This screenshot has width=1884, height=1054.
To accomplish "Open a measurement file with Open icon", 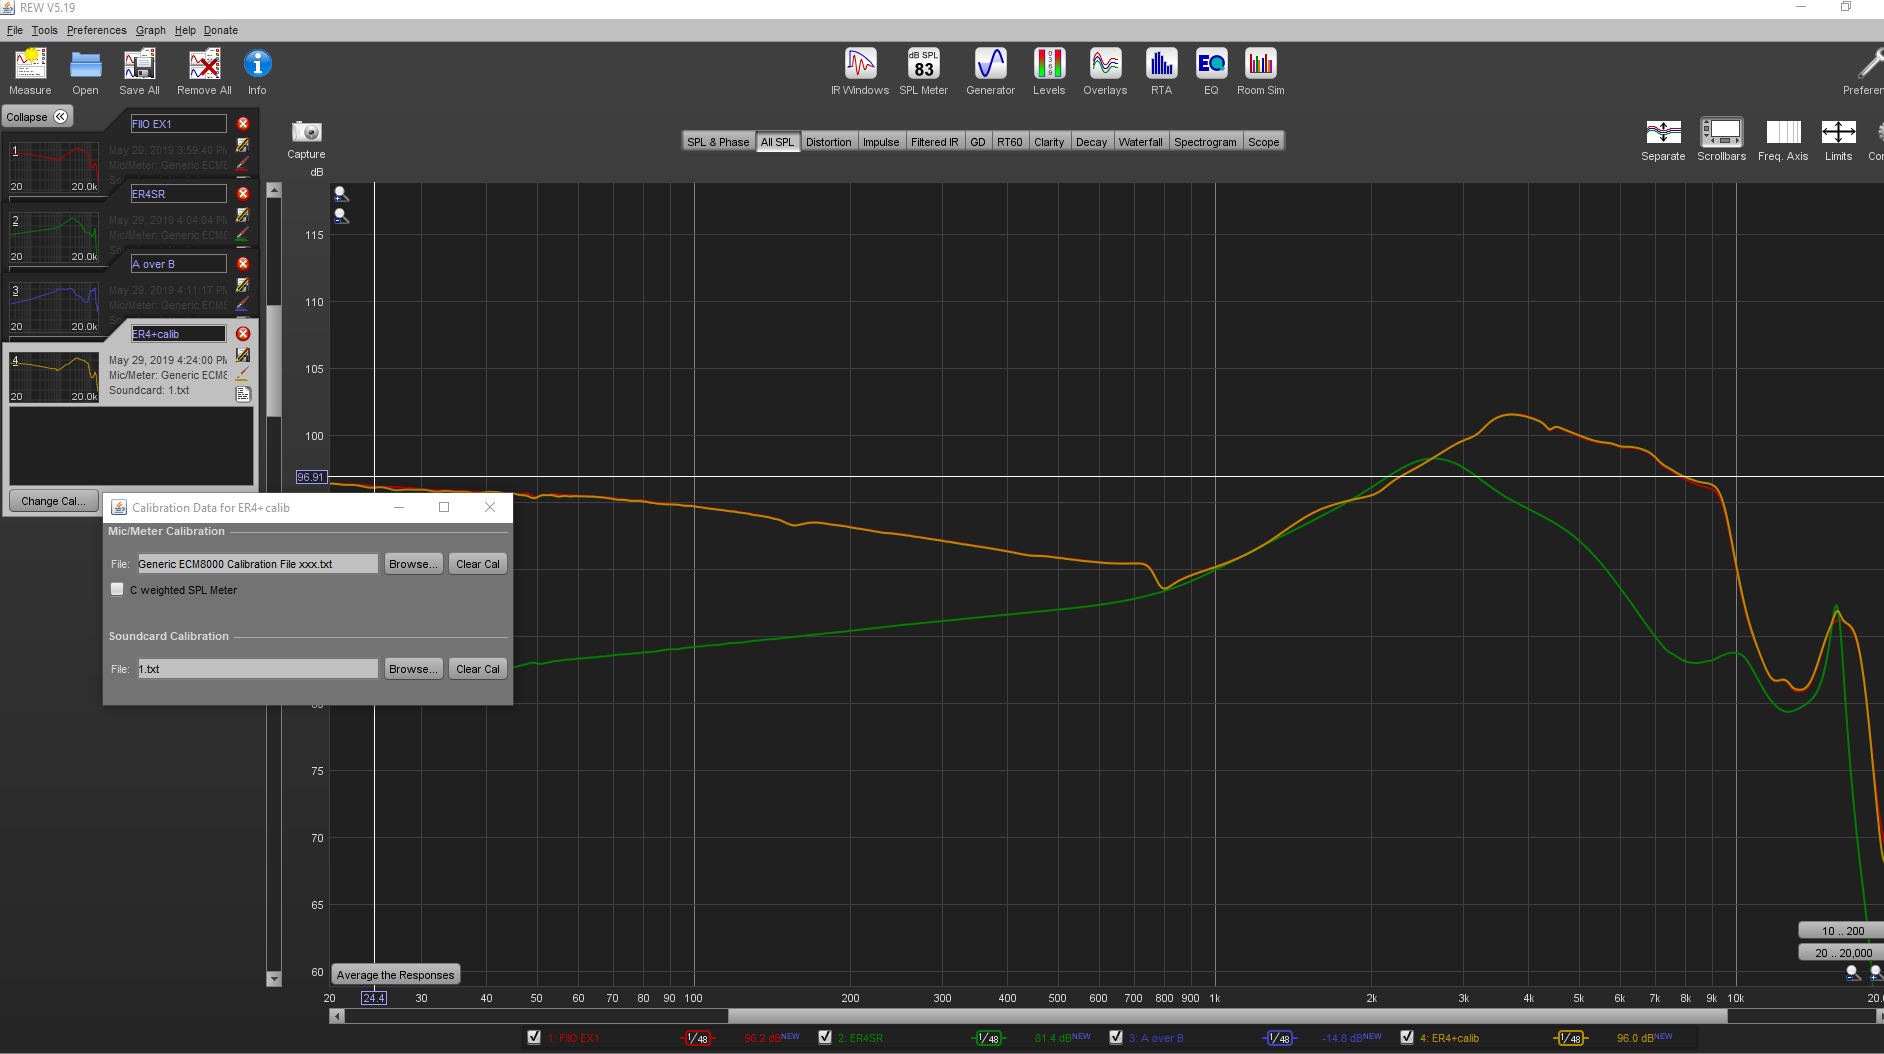I will [x=85, y=72].
